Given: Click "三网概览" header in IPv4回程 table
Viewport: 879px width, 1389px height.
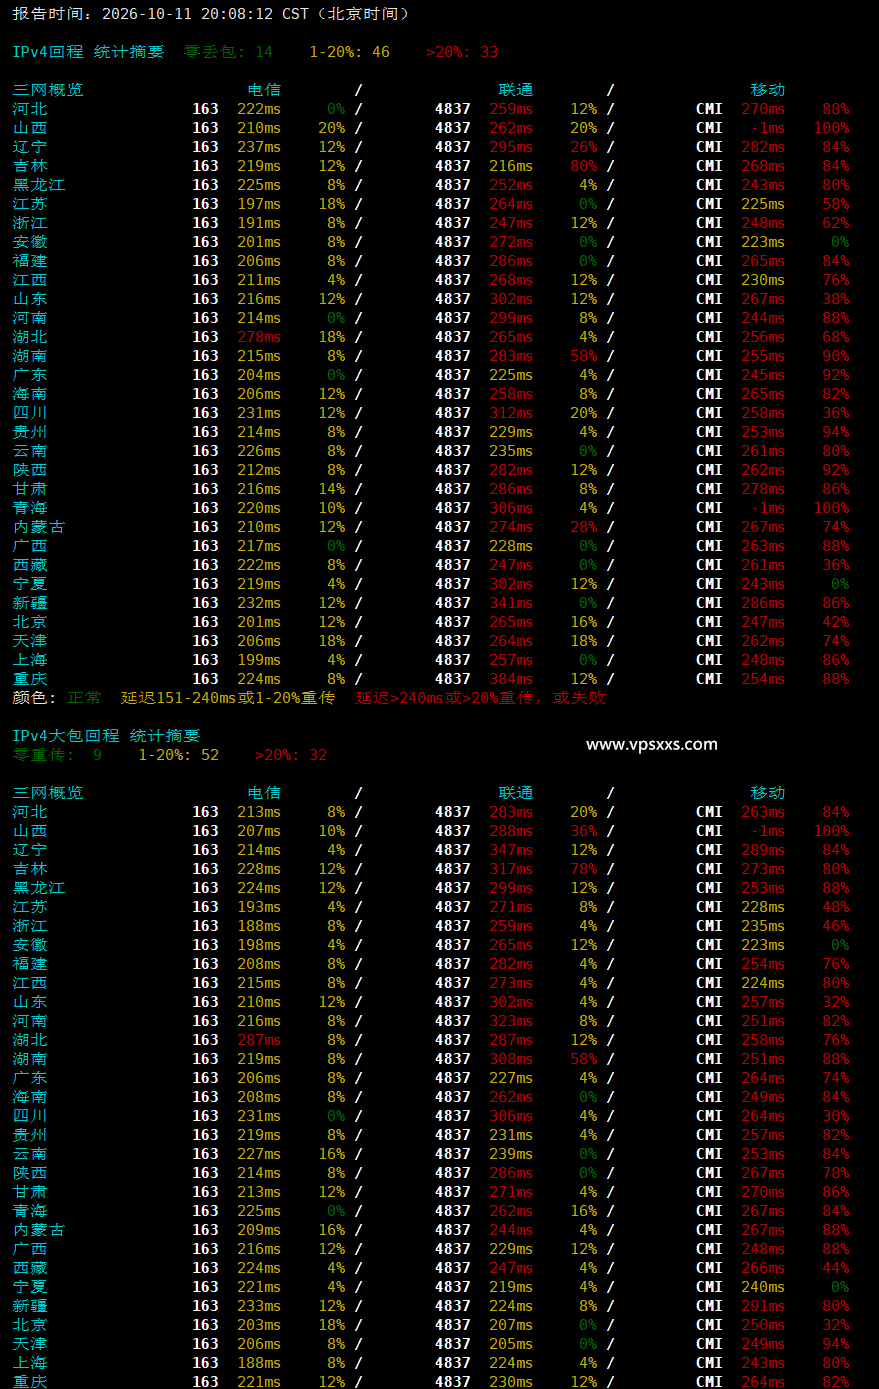Looking at the screenshot, I should 48,90.
